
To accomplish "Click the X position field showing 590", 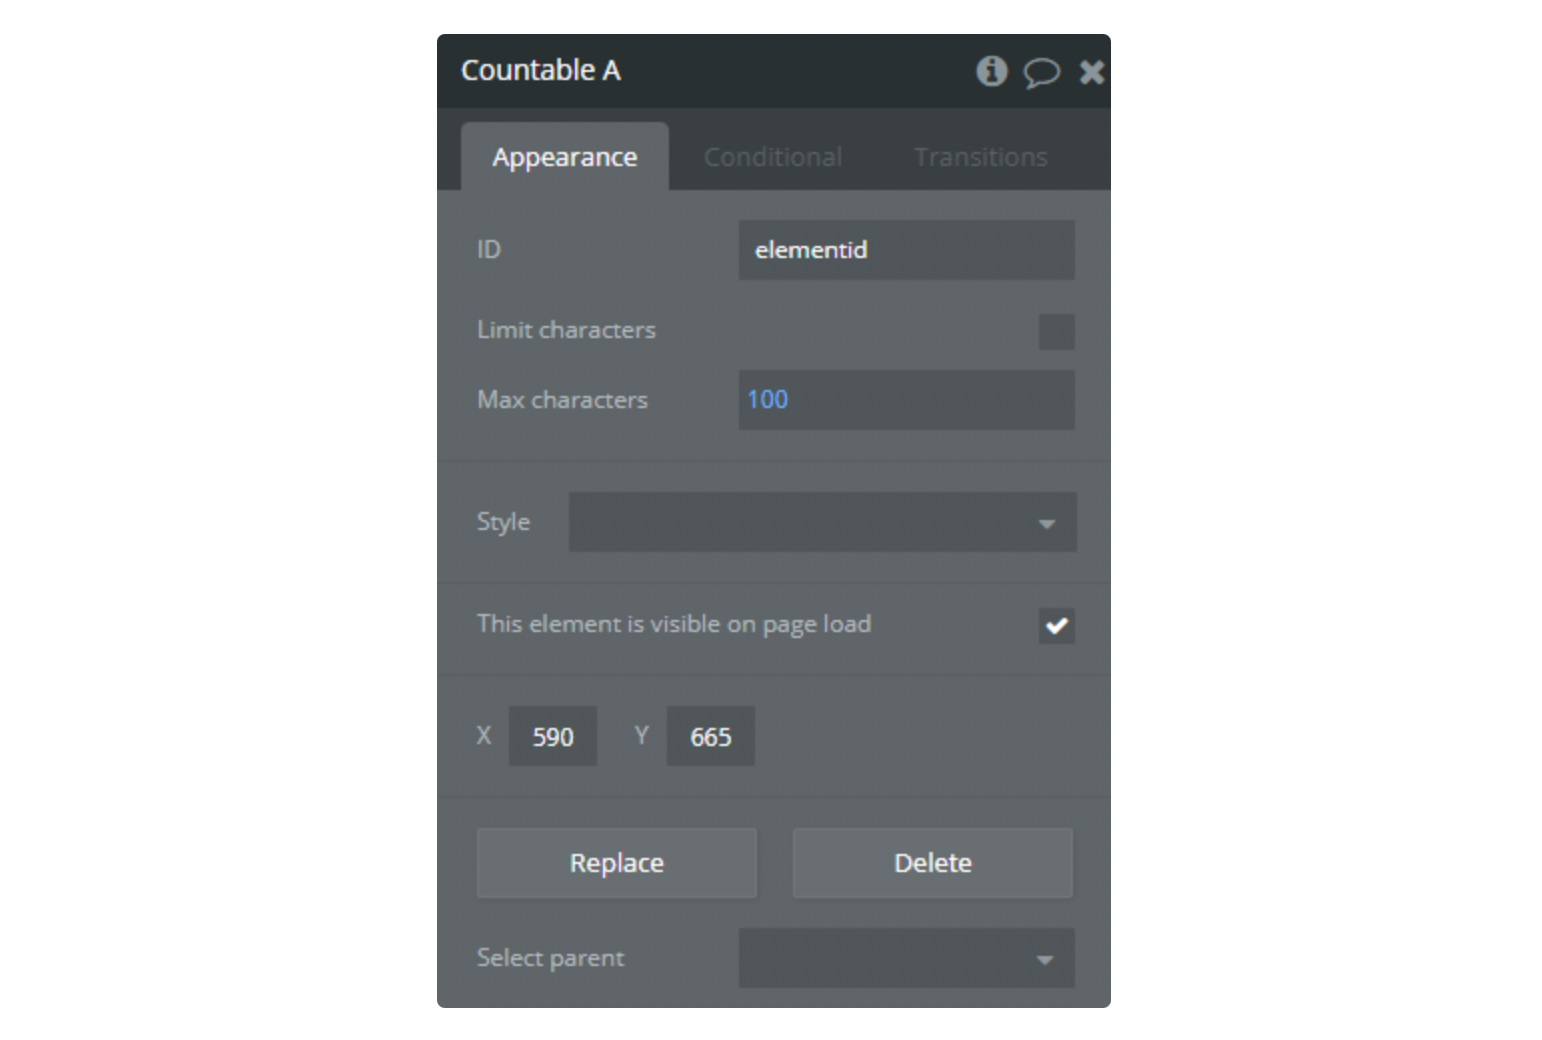I will 552,736.
